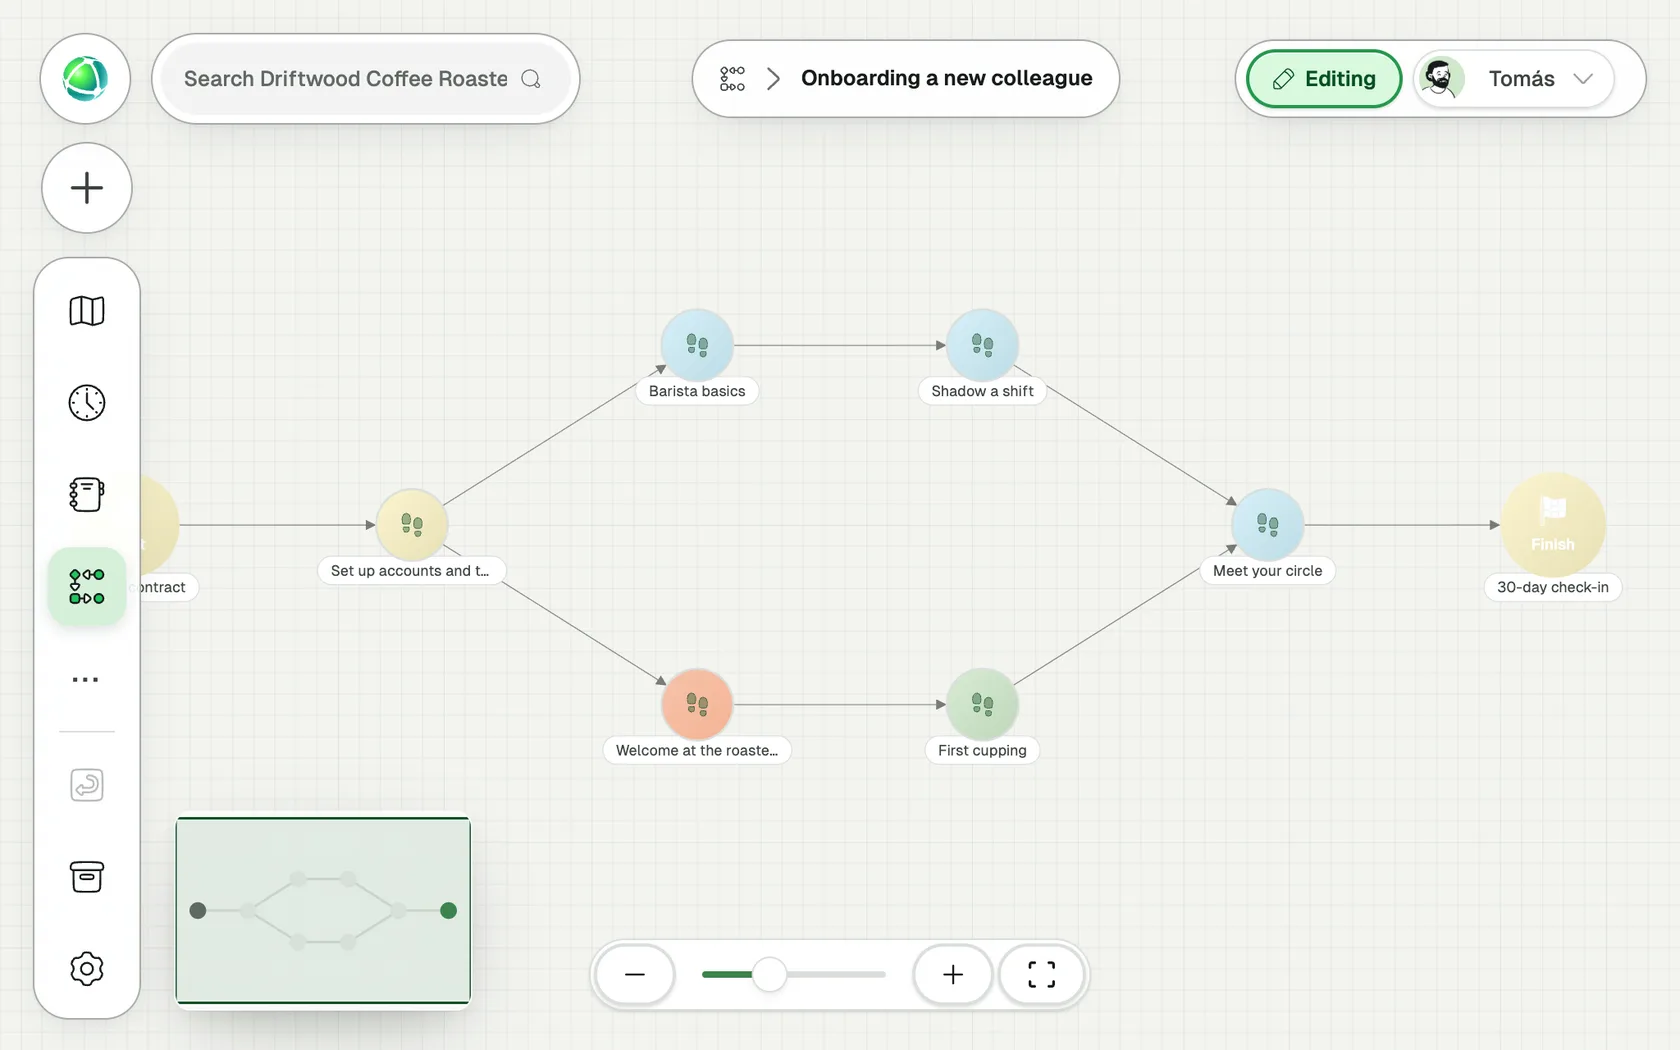
Task: Click the breadcrumb chevron arrow
Action: pyautogui.click(x=773, y=79)
